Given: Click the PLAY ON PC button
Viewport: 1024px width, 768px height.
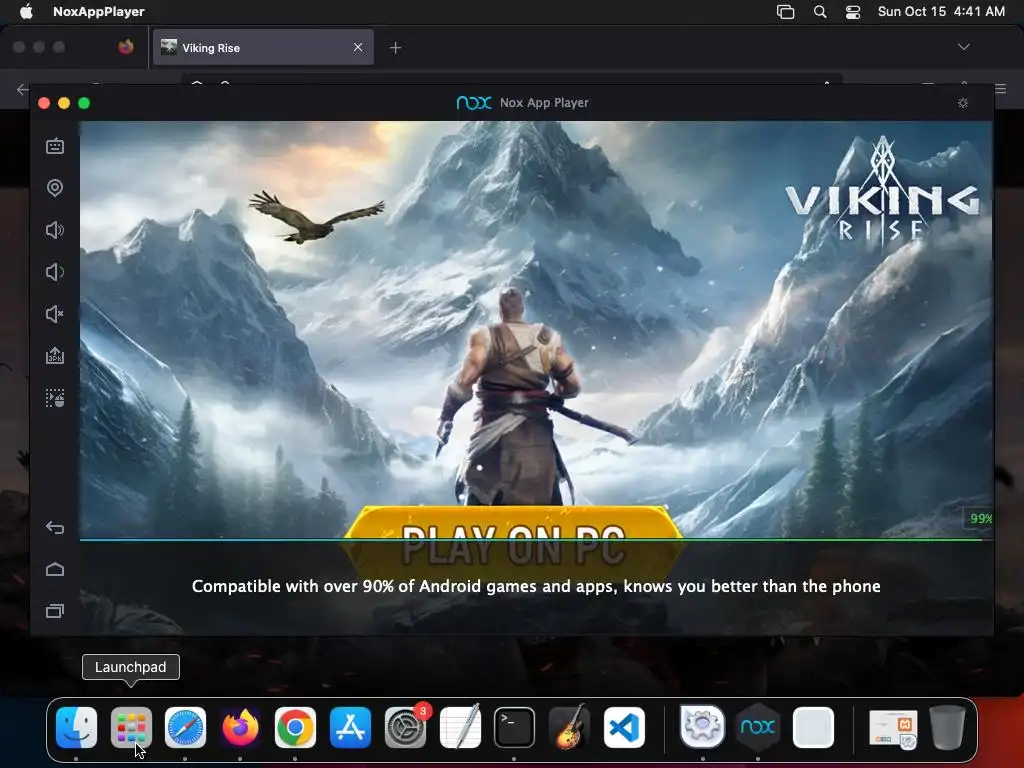Looking at the screenshot, I should click(x=513, y=544).
